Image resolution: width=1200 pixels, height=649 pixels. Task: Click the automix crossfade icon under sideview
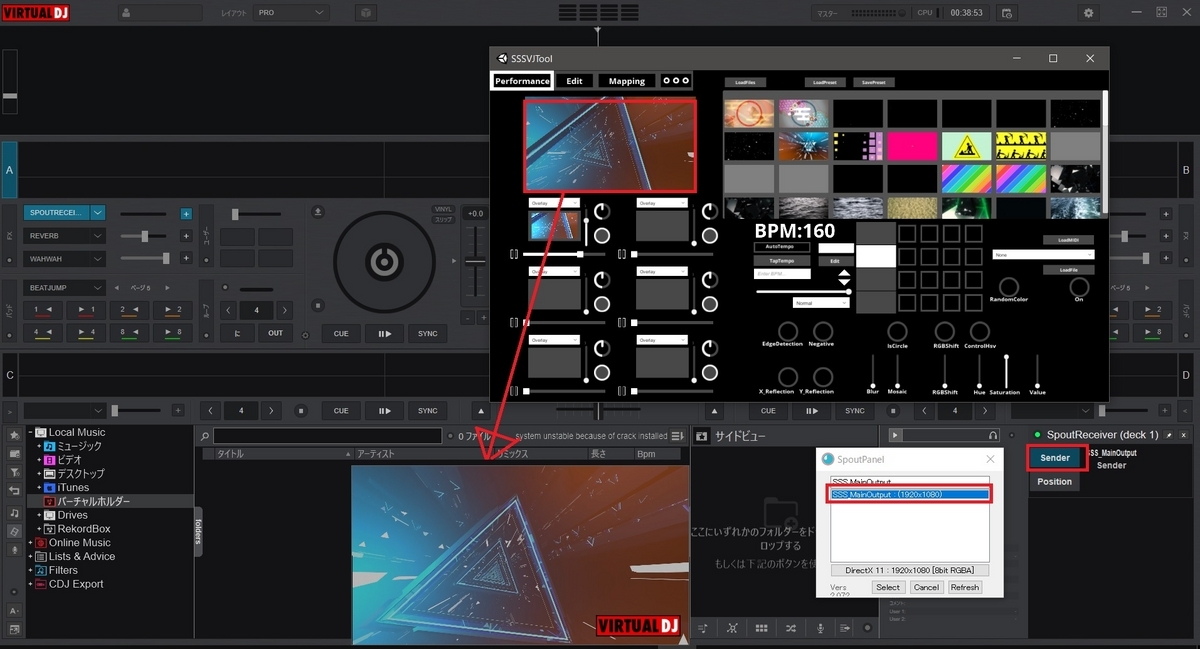point(732,628)
